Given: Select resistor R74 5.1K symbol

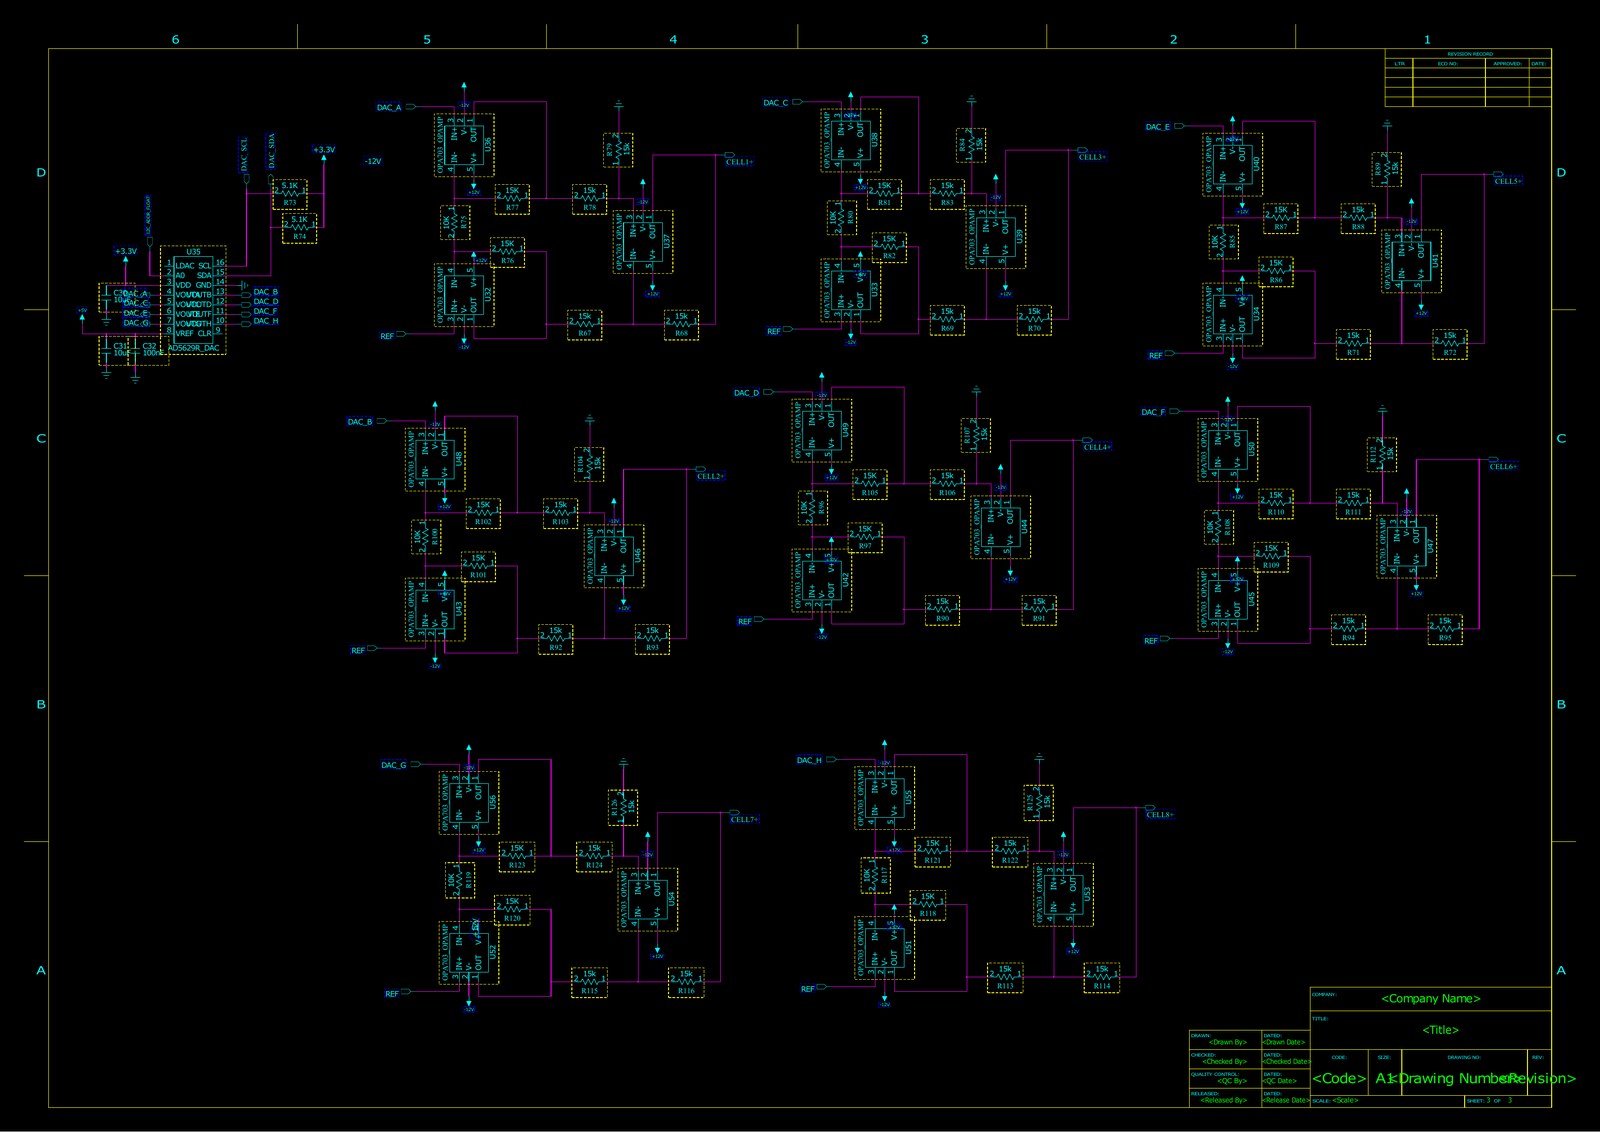Looking at the screenshot, I should 300,228.
